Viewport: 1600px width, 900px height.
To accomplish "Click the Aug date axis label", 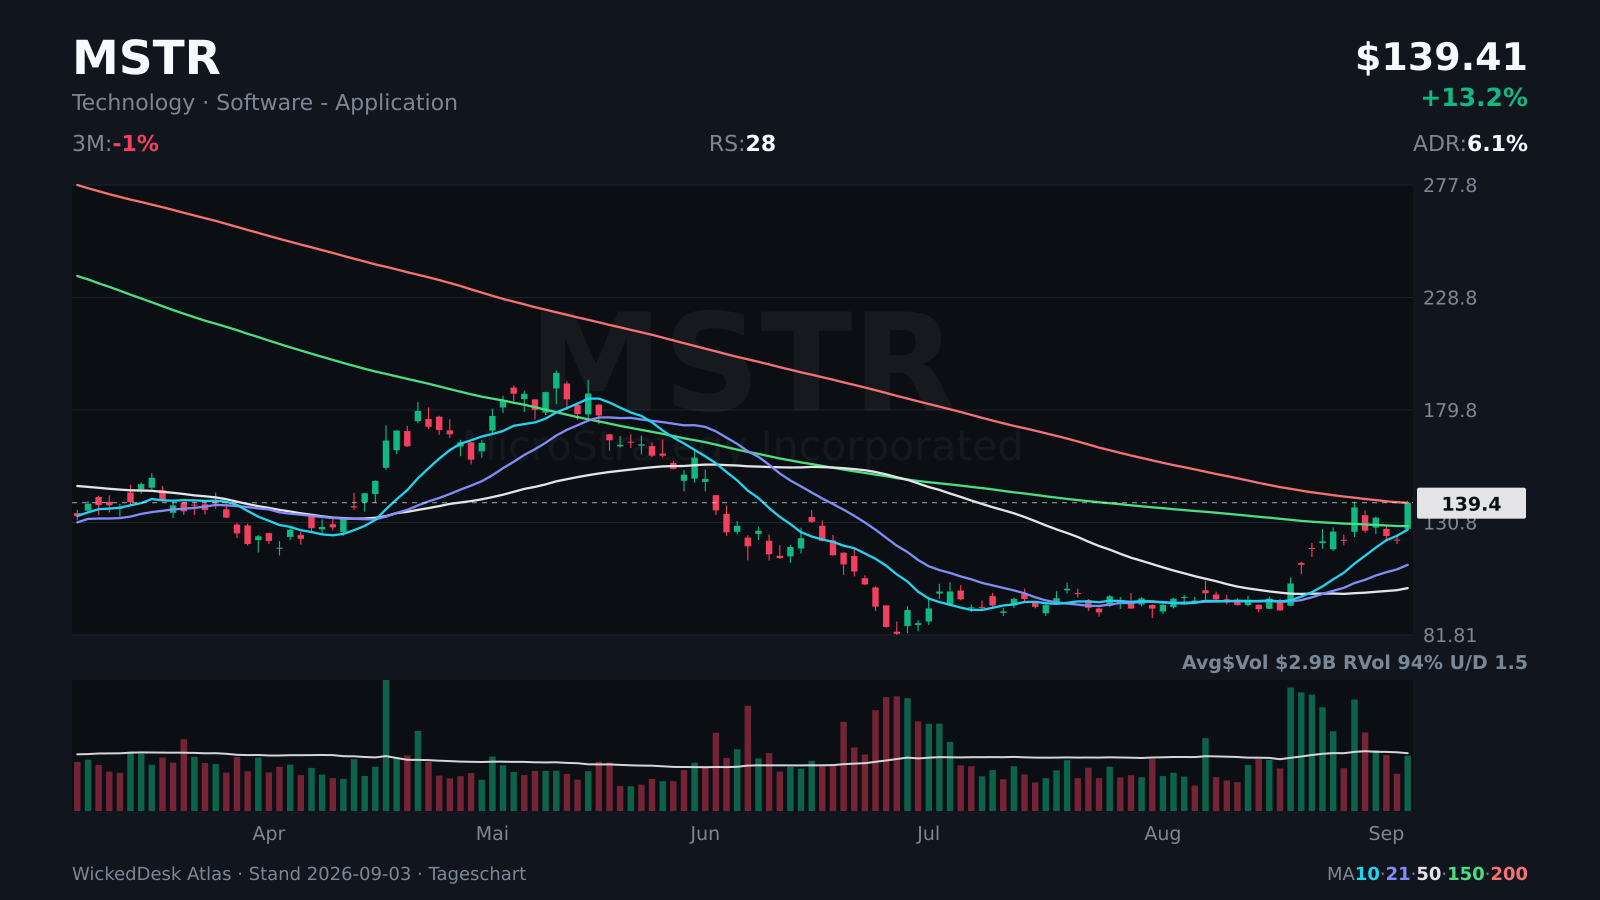I will pyautogui.click(x=1163, y=834).
